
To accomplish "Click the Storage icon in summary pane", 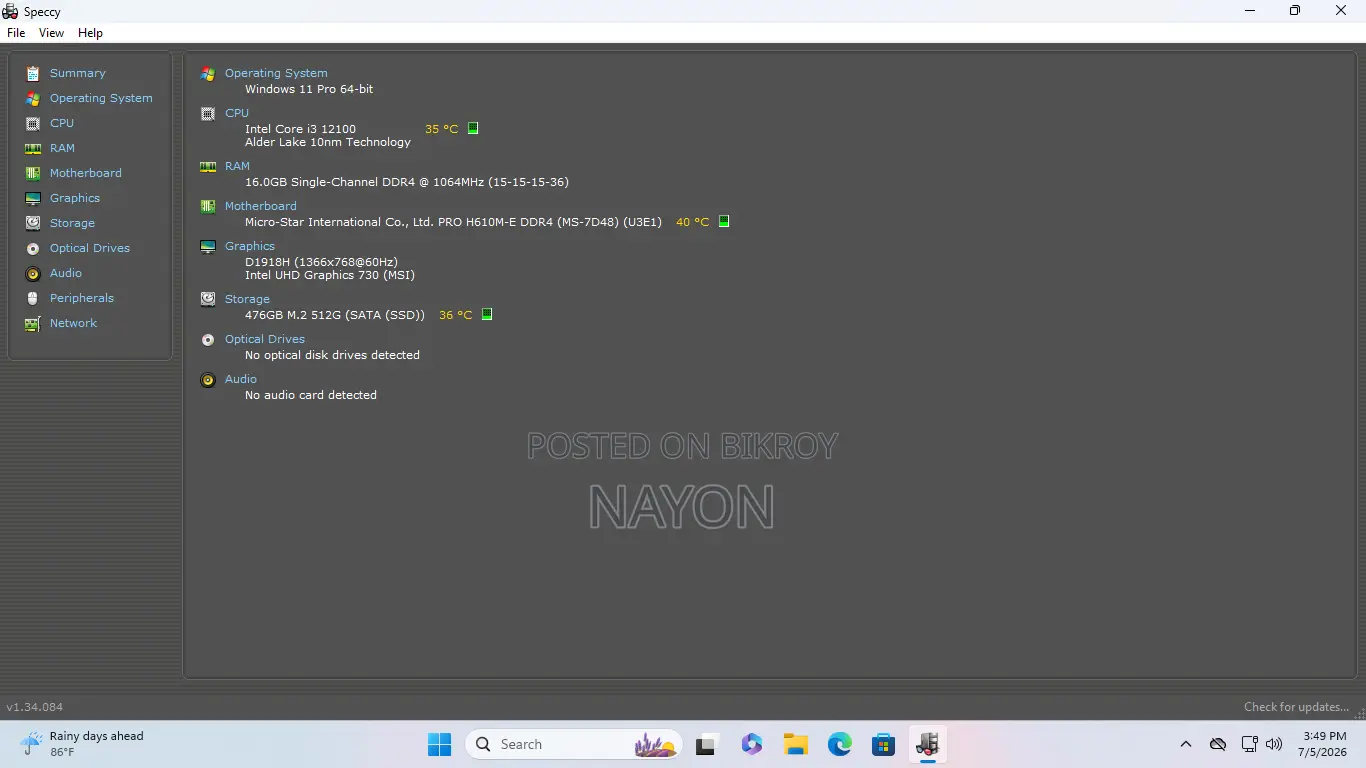I will pos(208,299).
